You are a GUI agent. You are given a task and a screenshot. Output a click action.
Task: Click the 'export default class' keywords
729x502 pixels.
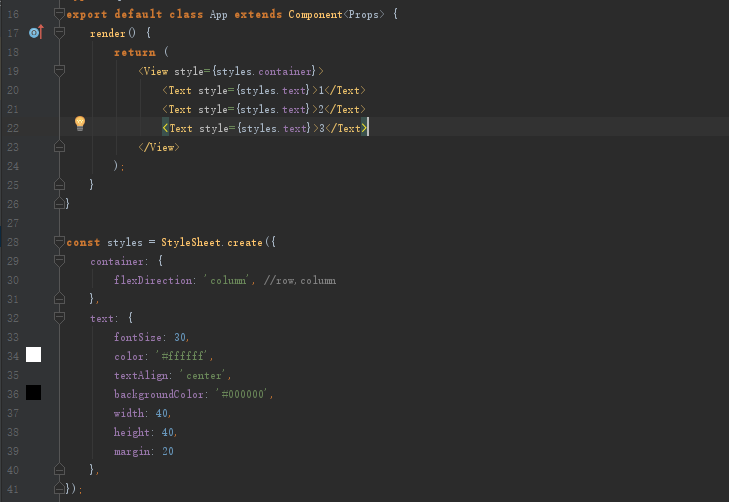[x=135, y=14]
